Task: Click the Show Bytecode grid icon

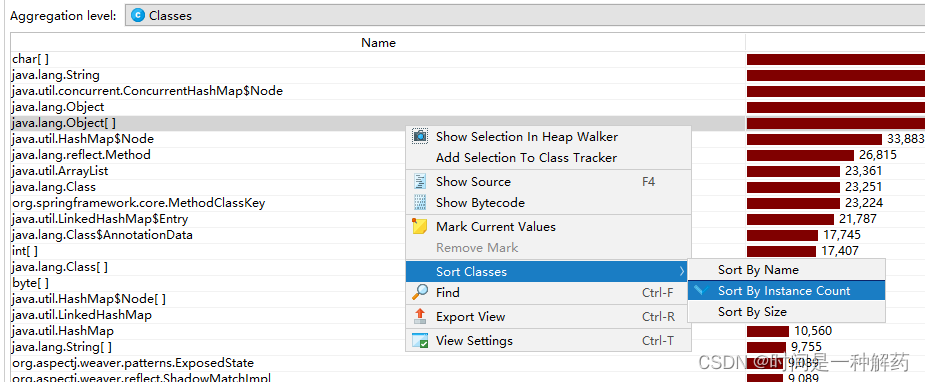Action: [x=419, y=202]
